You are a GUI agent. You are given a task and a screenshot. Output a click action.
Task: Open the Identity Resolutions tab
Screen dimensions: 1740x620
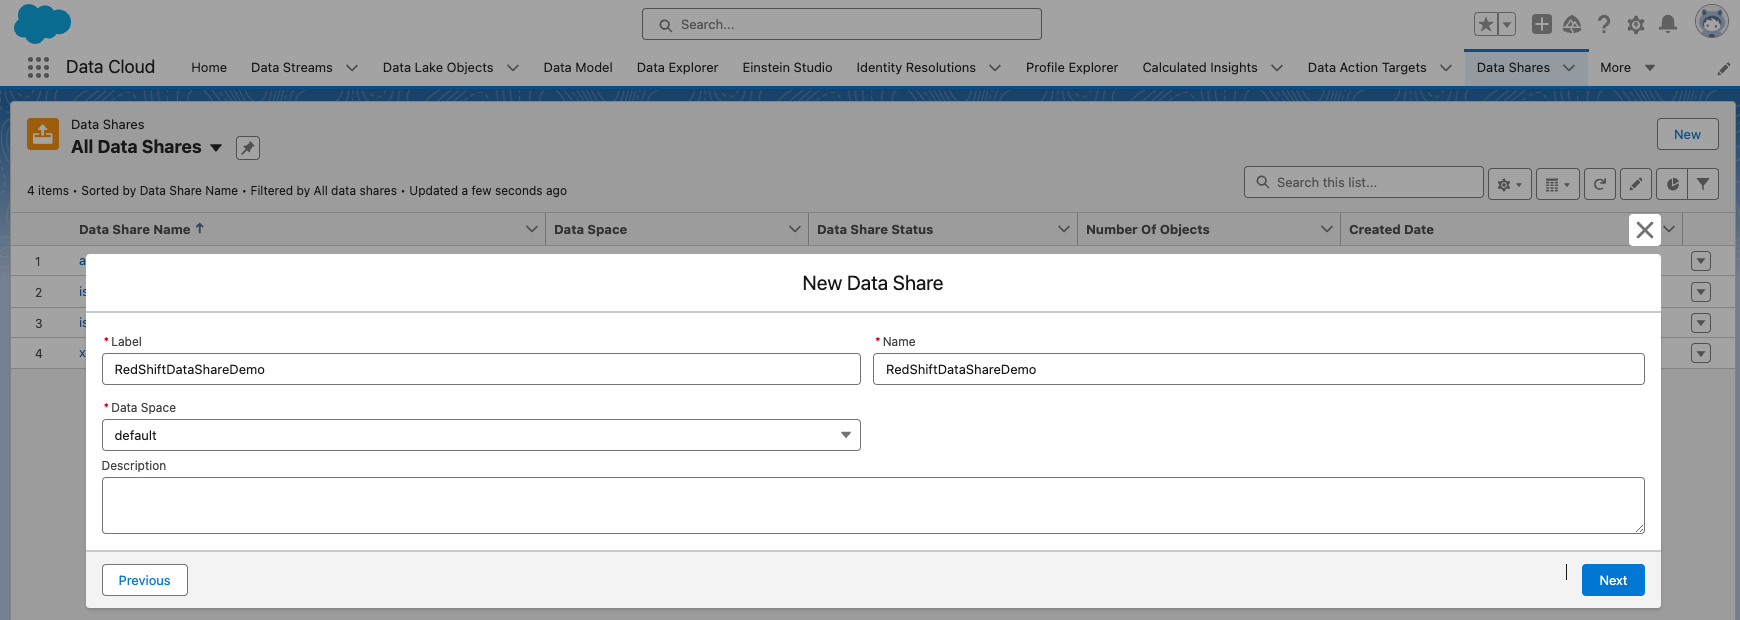(916, 68)
